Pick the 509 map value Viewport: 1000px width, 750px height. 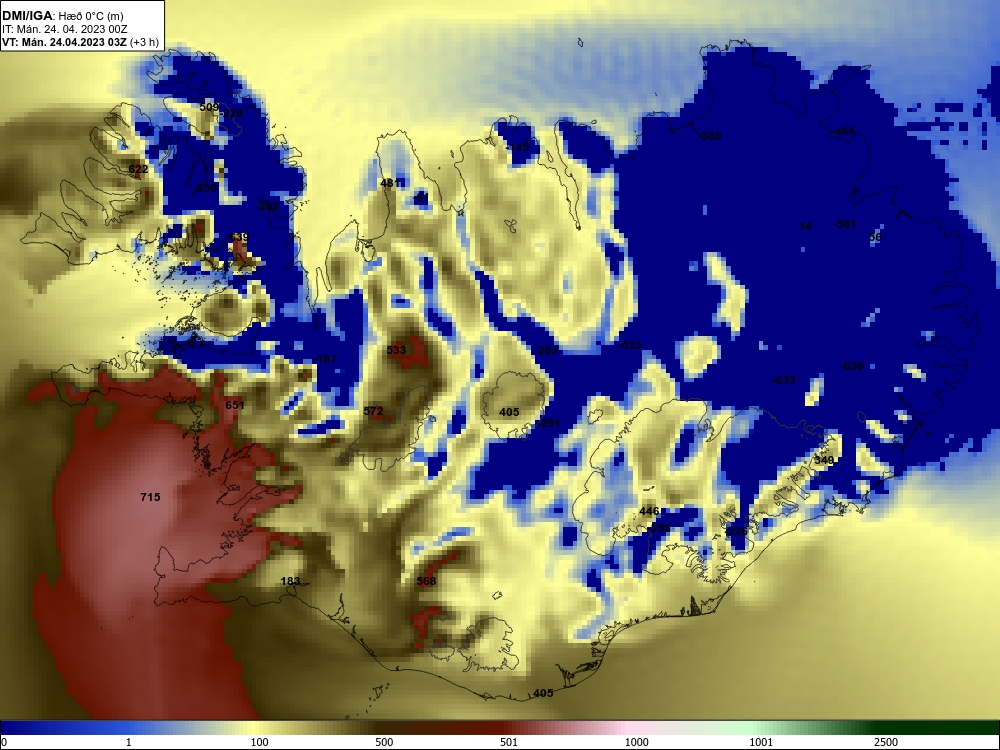click(x=209, y=107)
